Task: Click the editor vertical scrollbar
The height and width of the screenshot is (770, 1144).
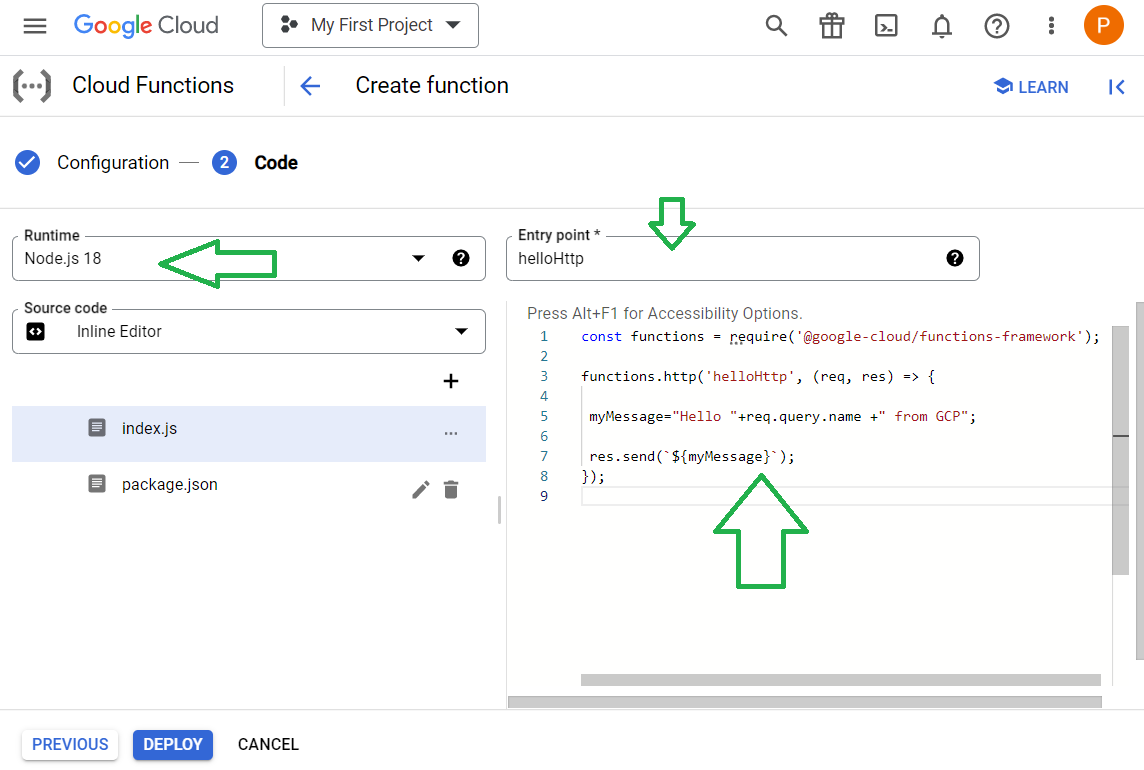Action: click(x=1121, y=450)
